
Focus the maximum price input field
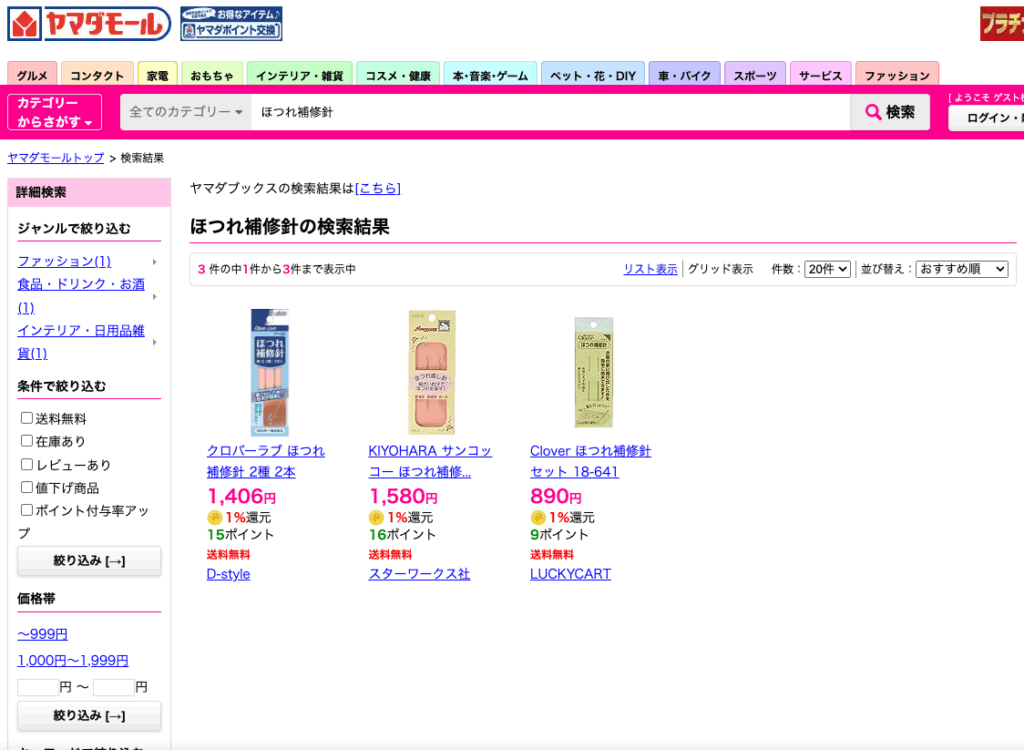[114, 687]
